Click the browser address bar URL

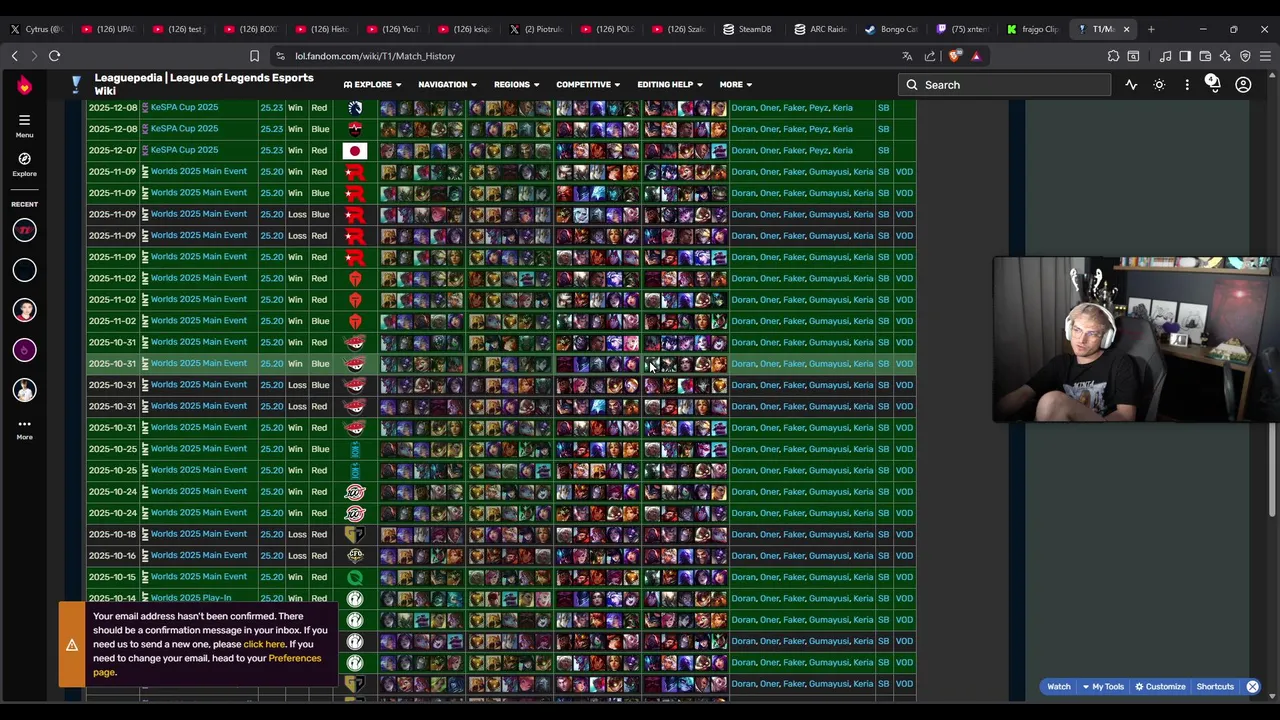point(375,56)
